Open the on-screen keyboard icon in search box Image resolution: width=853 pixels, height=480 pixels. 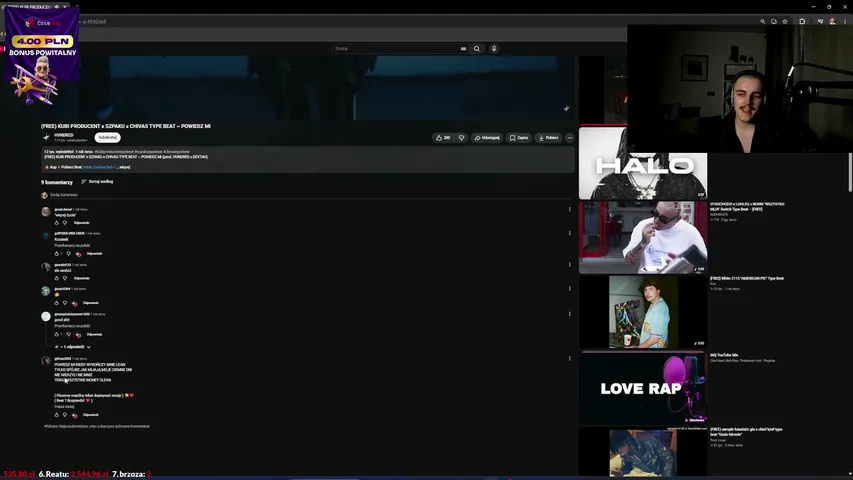point(463,48)
